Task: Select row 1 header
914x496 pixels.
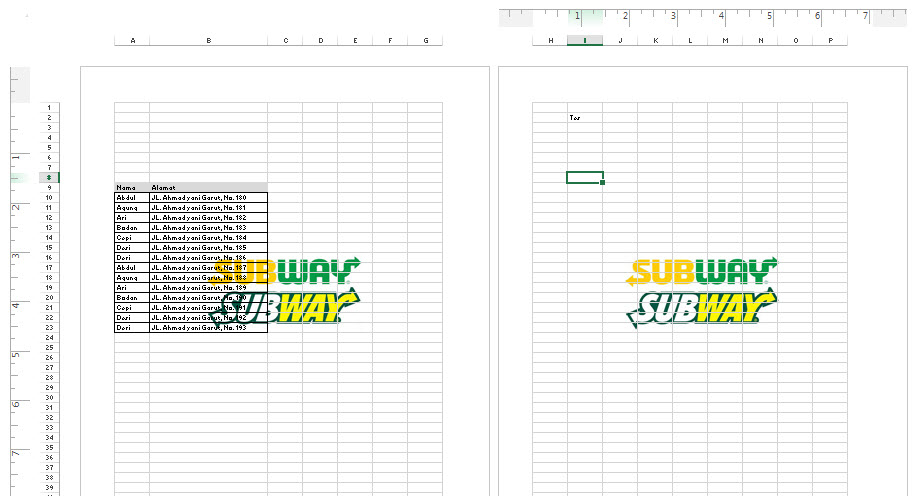Action: (50, 108)
